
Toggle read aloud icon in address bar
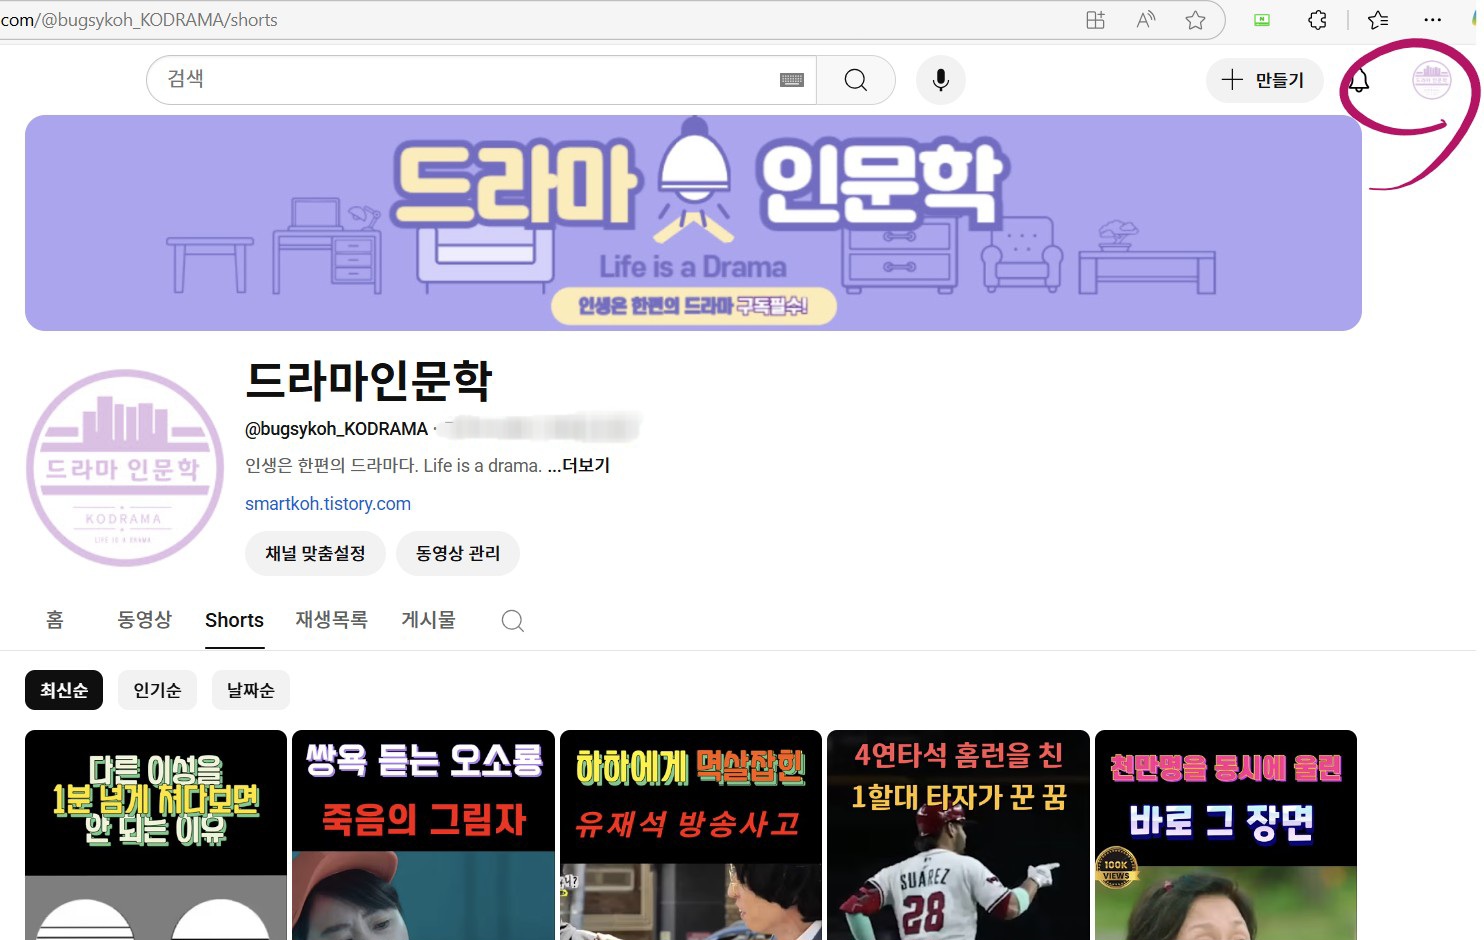point(1146,20)
